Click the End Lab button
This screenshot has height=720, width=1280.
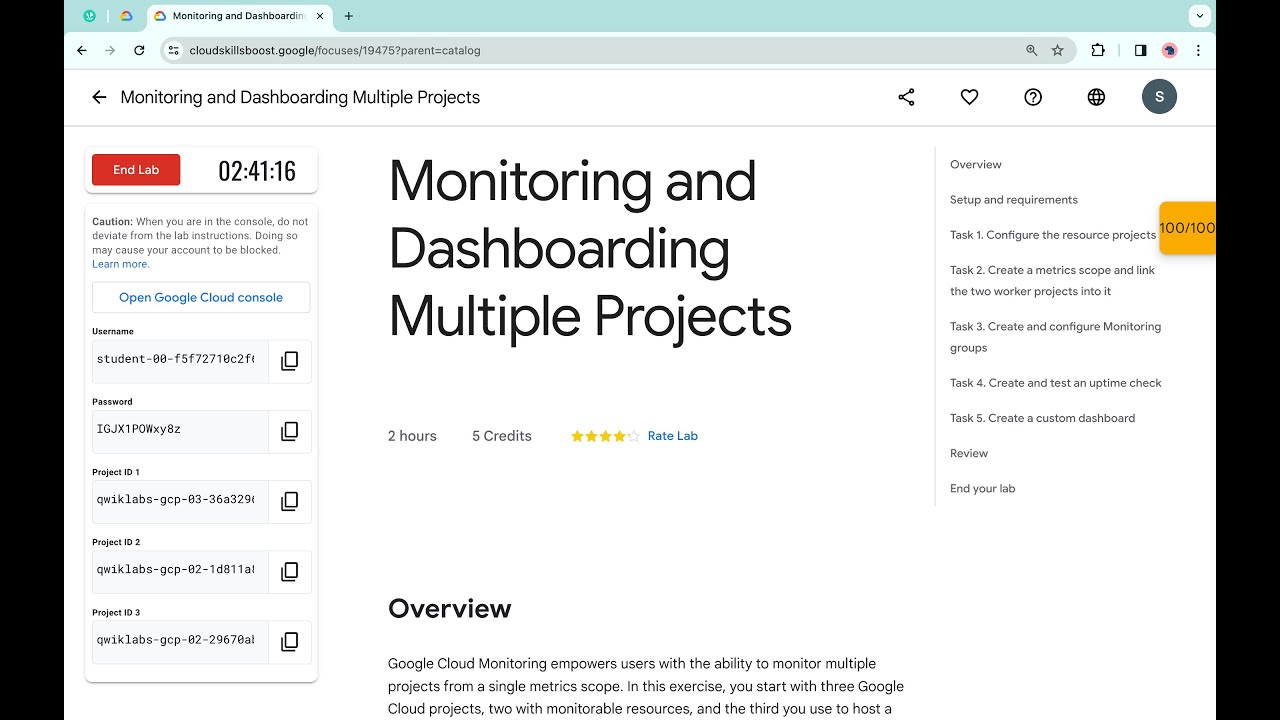pyautogui.click(x=136, y=170)
